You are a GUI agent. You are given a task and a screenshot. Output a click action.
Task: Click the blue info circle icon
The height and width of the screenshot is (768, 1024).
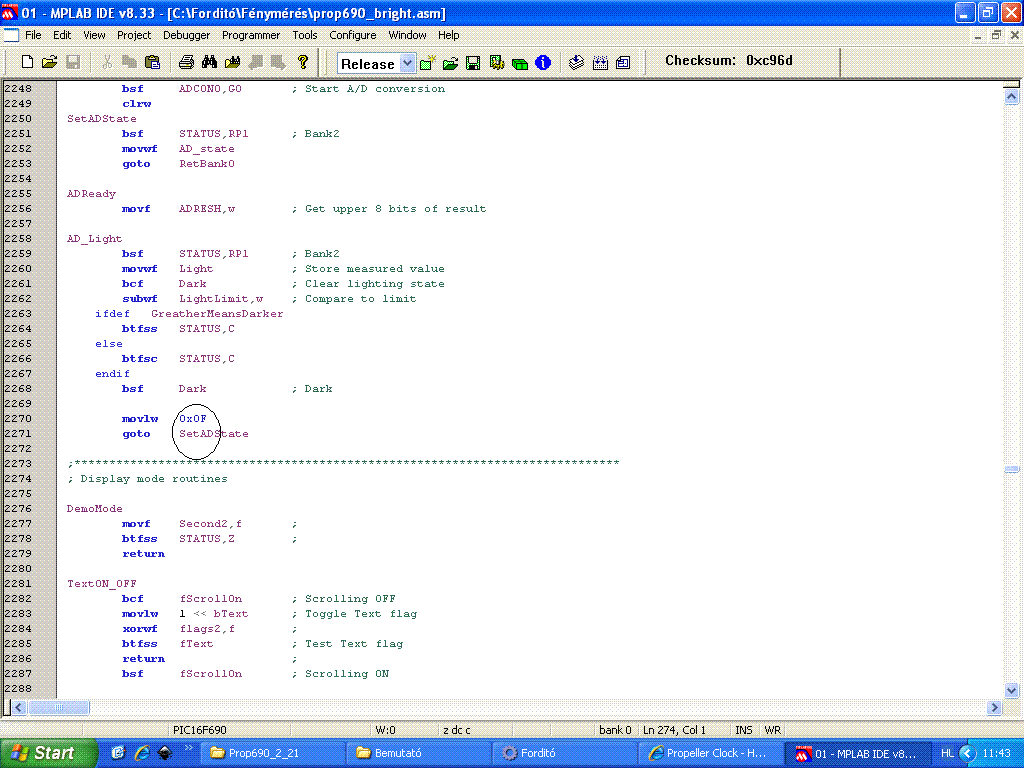tap(543, 63)
